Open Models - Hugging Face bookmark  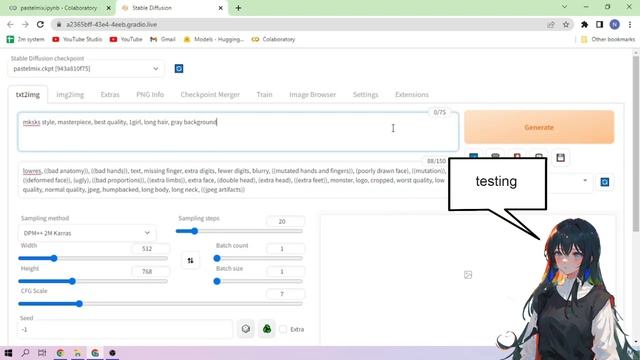click(213, 39)
